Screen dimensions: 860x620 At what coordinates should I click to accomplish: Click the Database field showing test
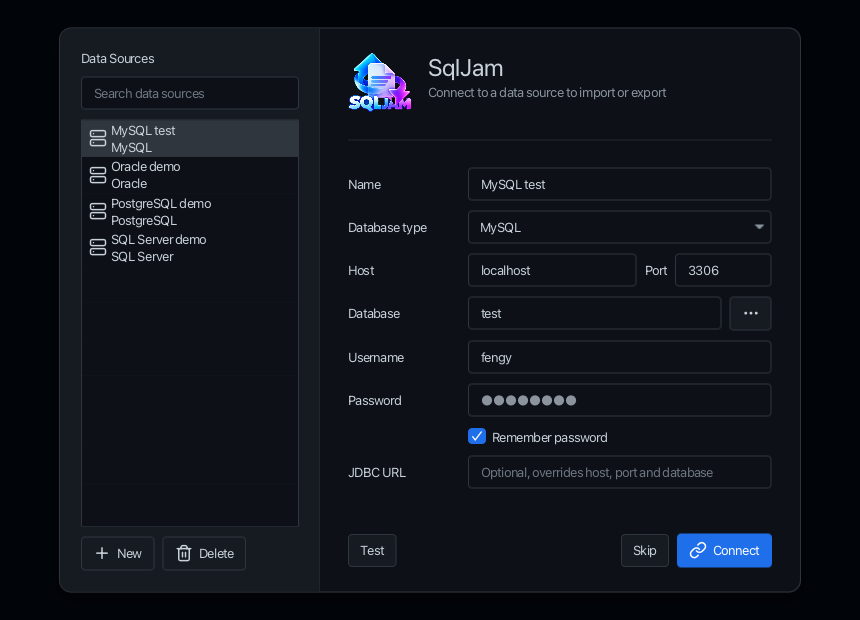[594, 313]
